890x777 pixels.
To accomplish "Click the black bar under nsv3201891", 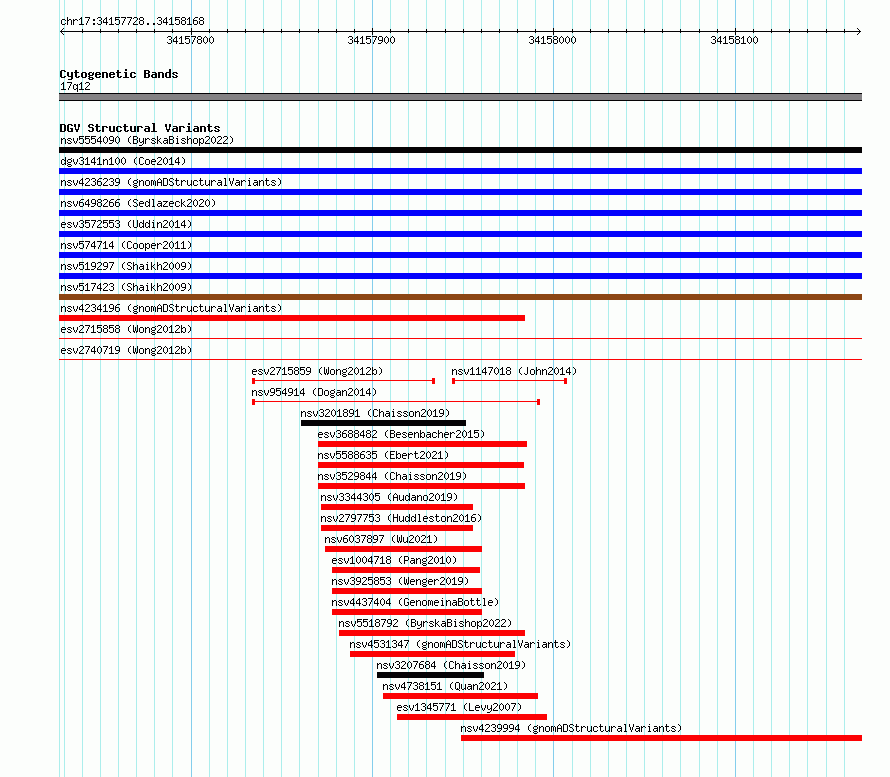I will pyautogui.click(x=383, y=423).
